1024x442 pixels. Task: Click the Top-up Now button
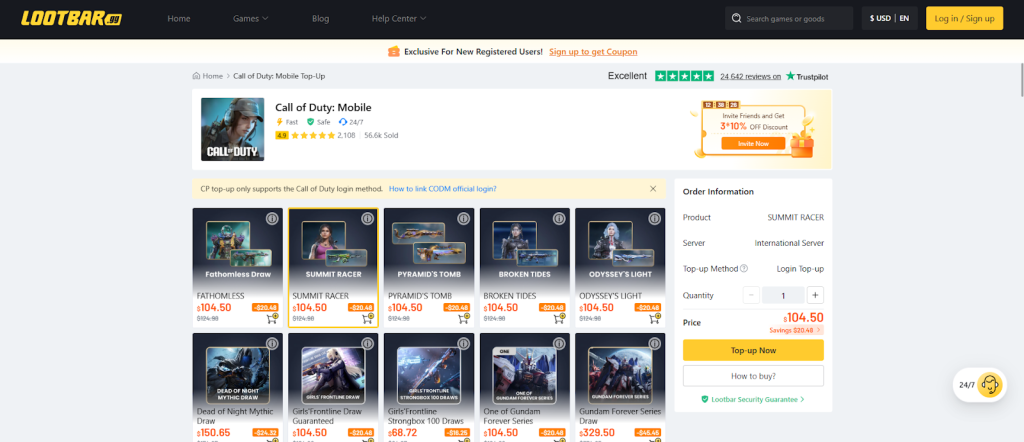pyautogui.click(x=753, y=350)
